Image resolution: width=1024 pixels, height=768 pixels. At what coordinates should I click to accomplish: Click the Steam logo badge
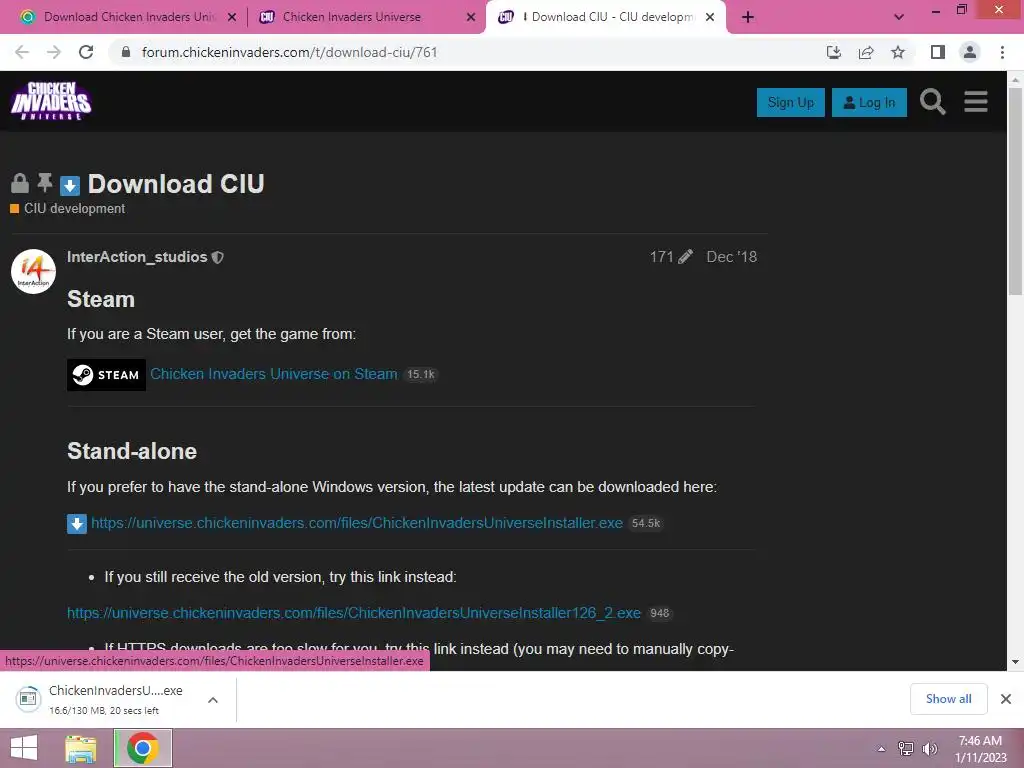[106, 375]
